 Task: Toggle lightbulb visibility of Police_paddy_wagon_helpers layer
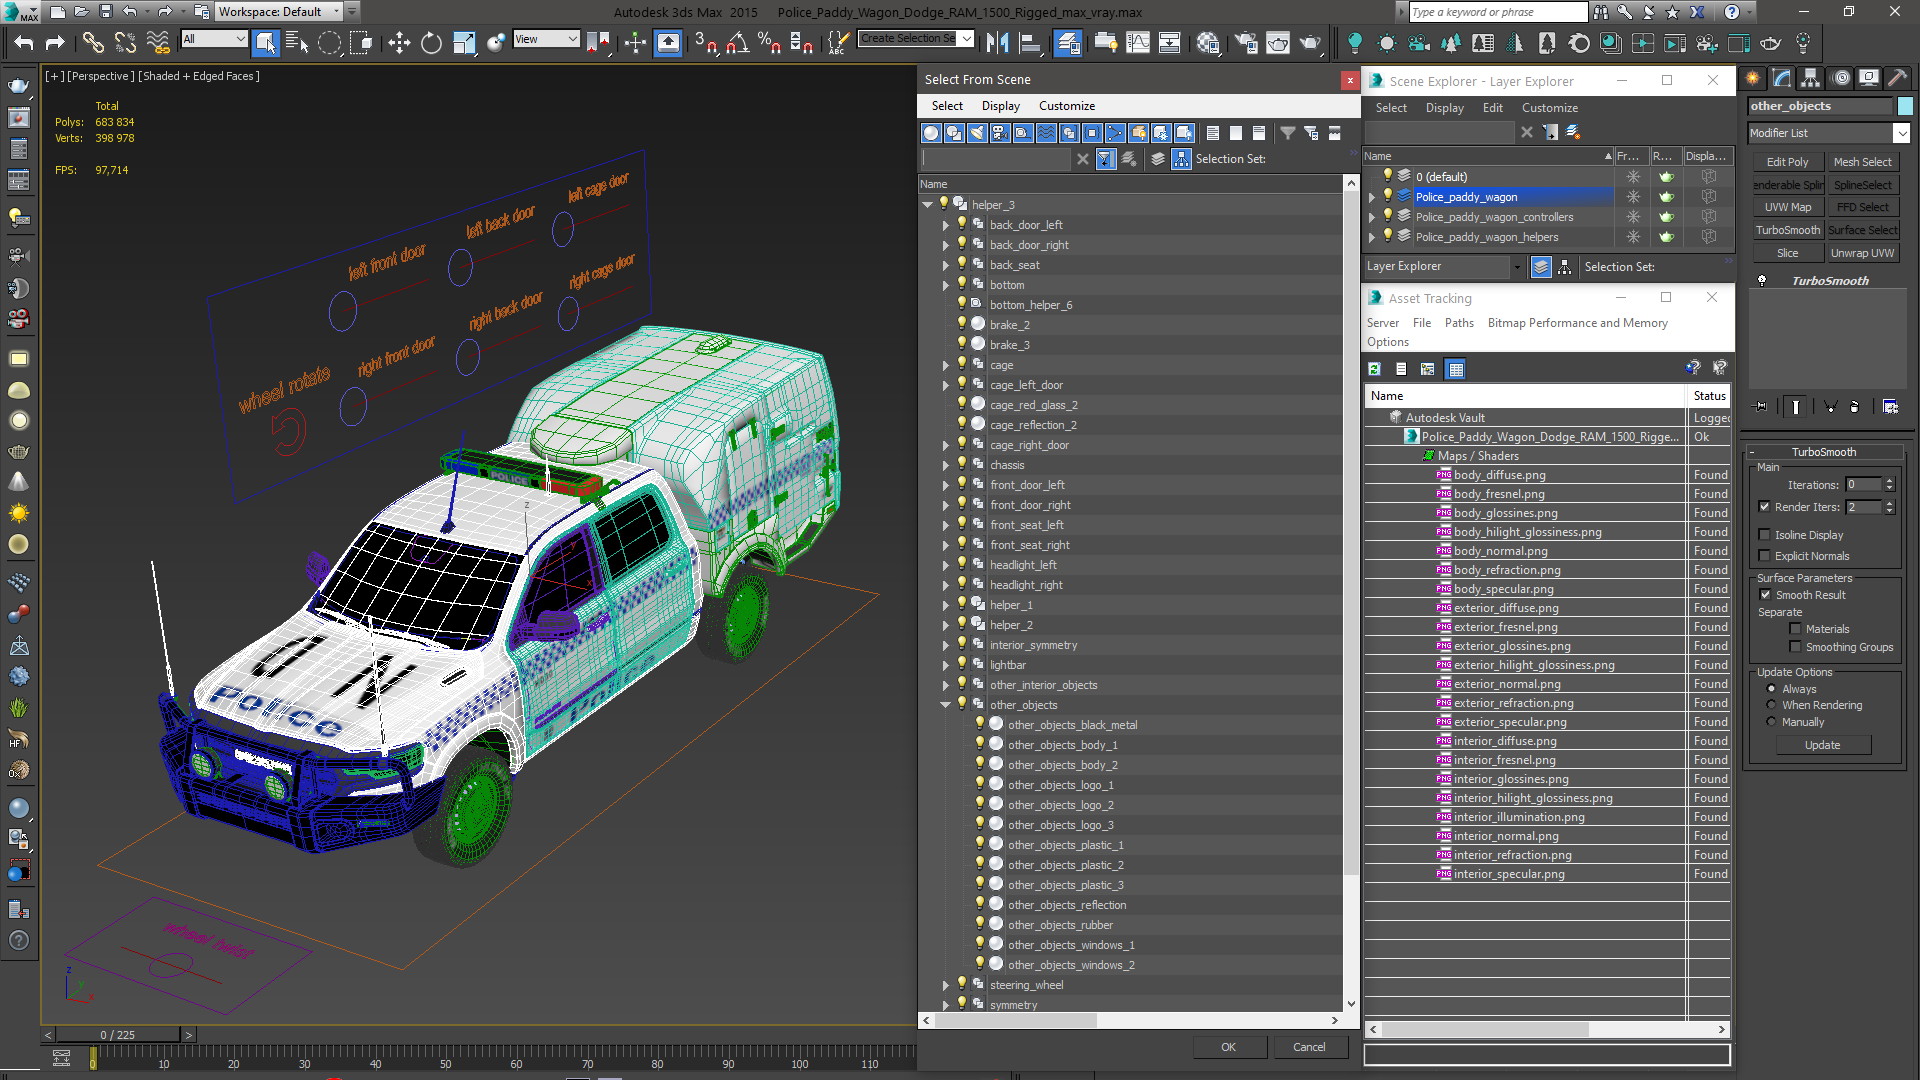(1387, 236)
